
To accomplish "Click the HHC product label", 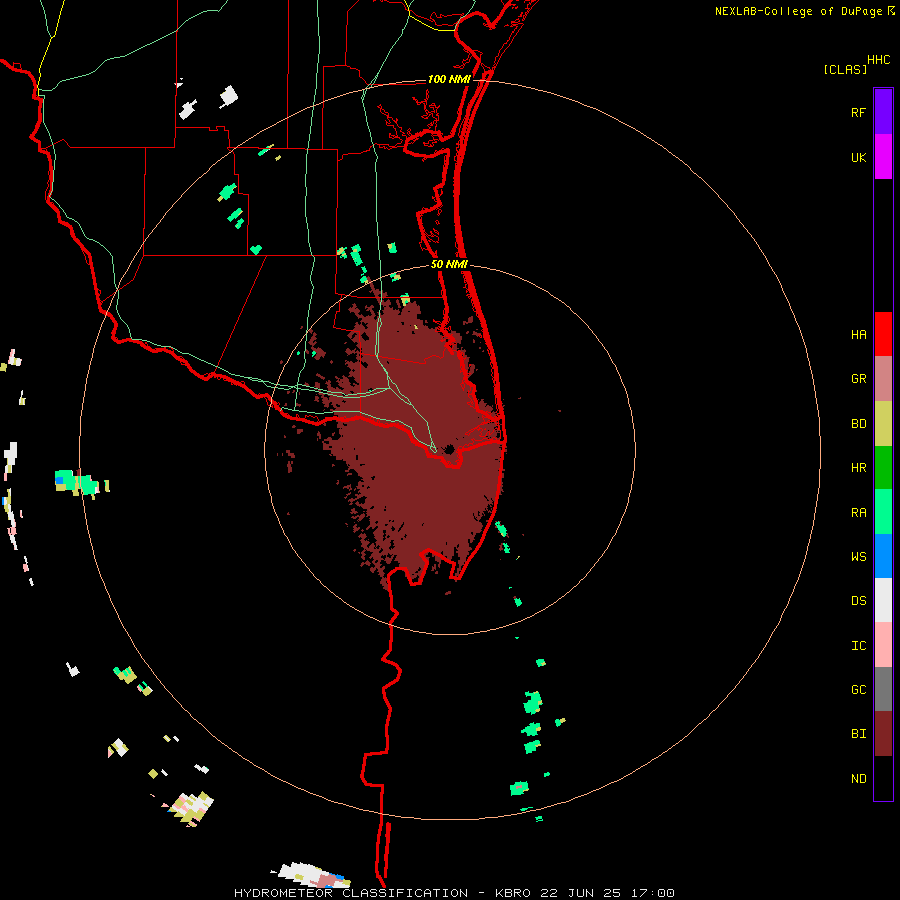I will point(878,60).
